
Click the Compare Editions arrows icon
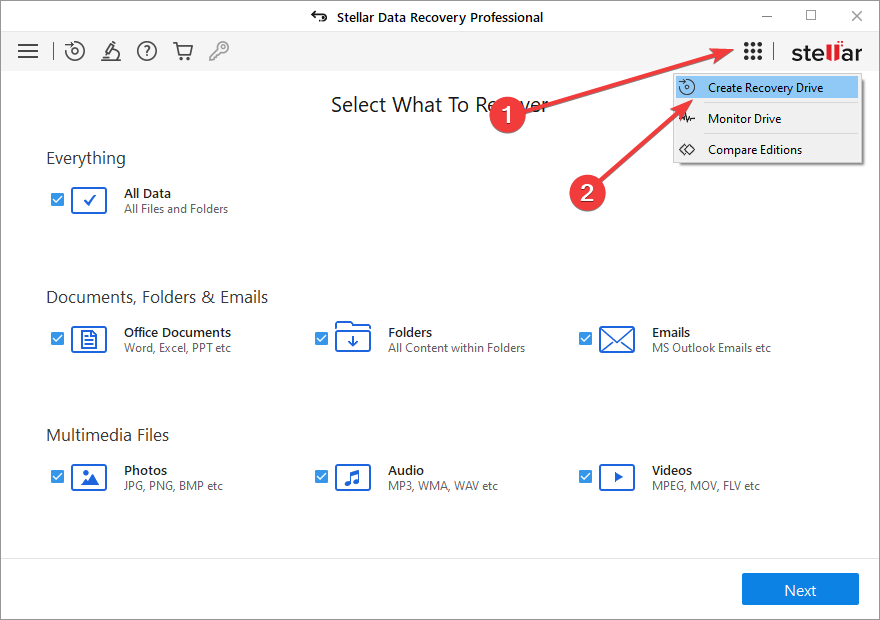click(x=687, y=150)
